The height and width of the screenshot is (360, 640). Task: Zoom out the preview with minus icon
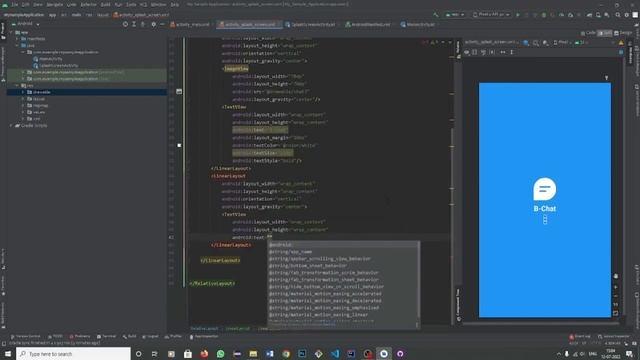click(616, 296)
